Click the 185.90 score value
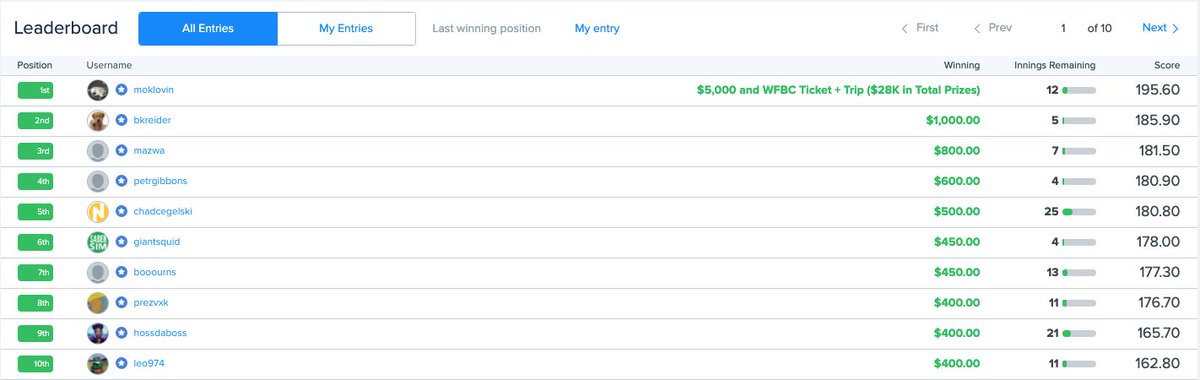 [1158, 120]
